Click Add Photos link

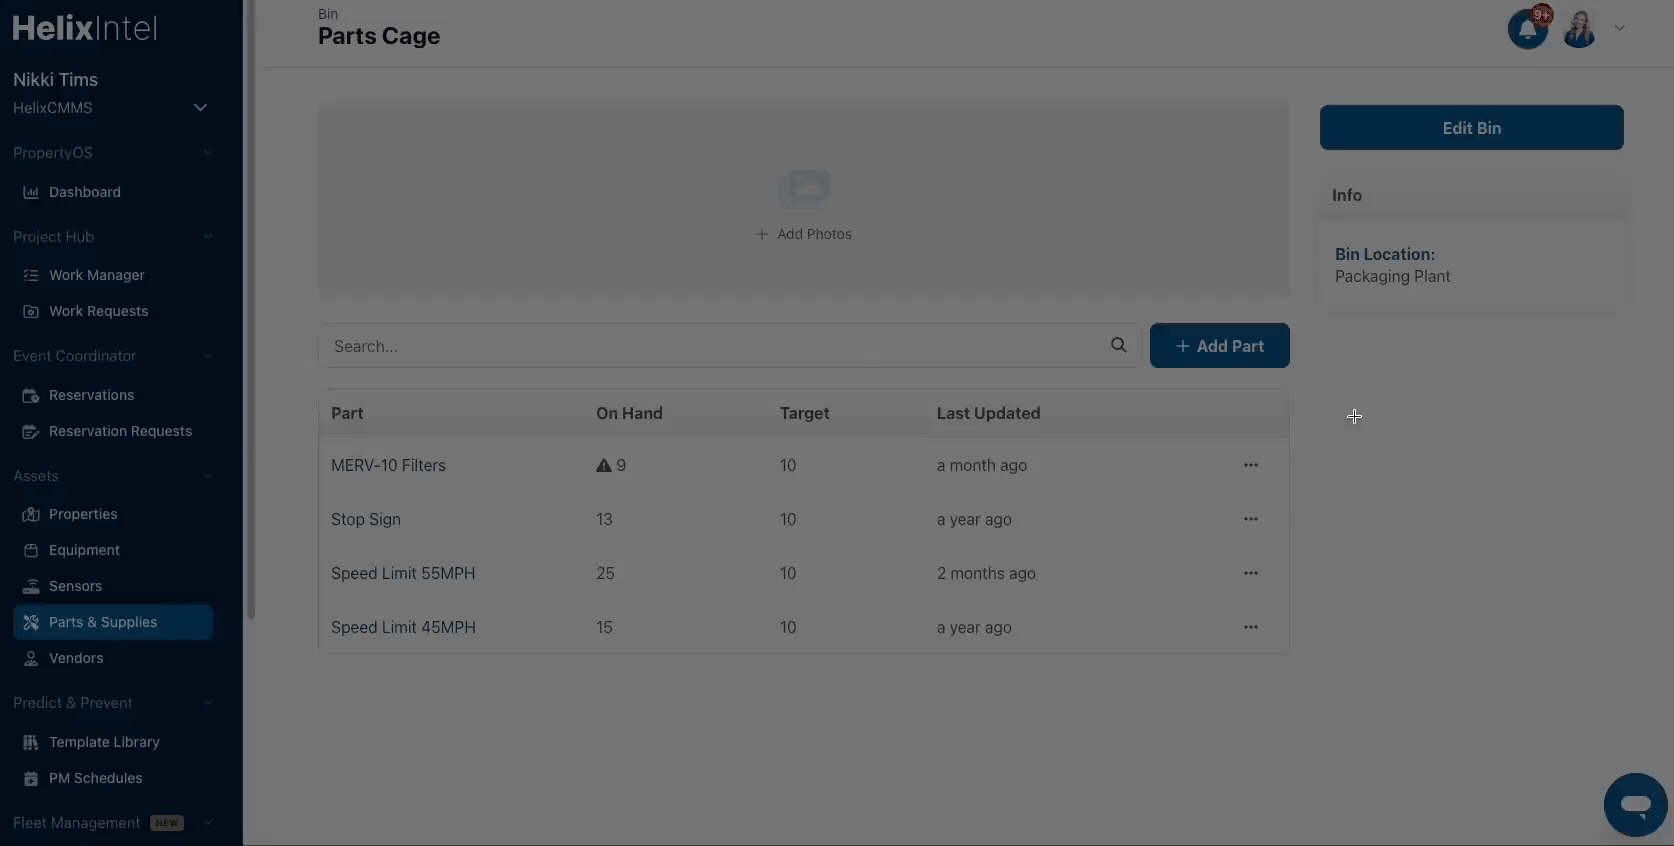point(804,234)
